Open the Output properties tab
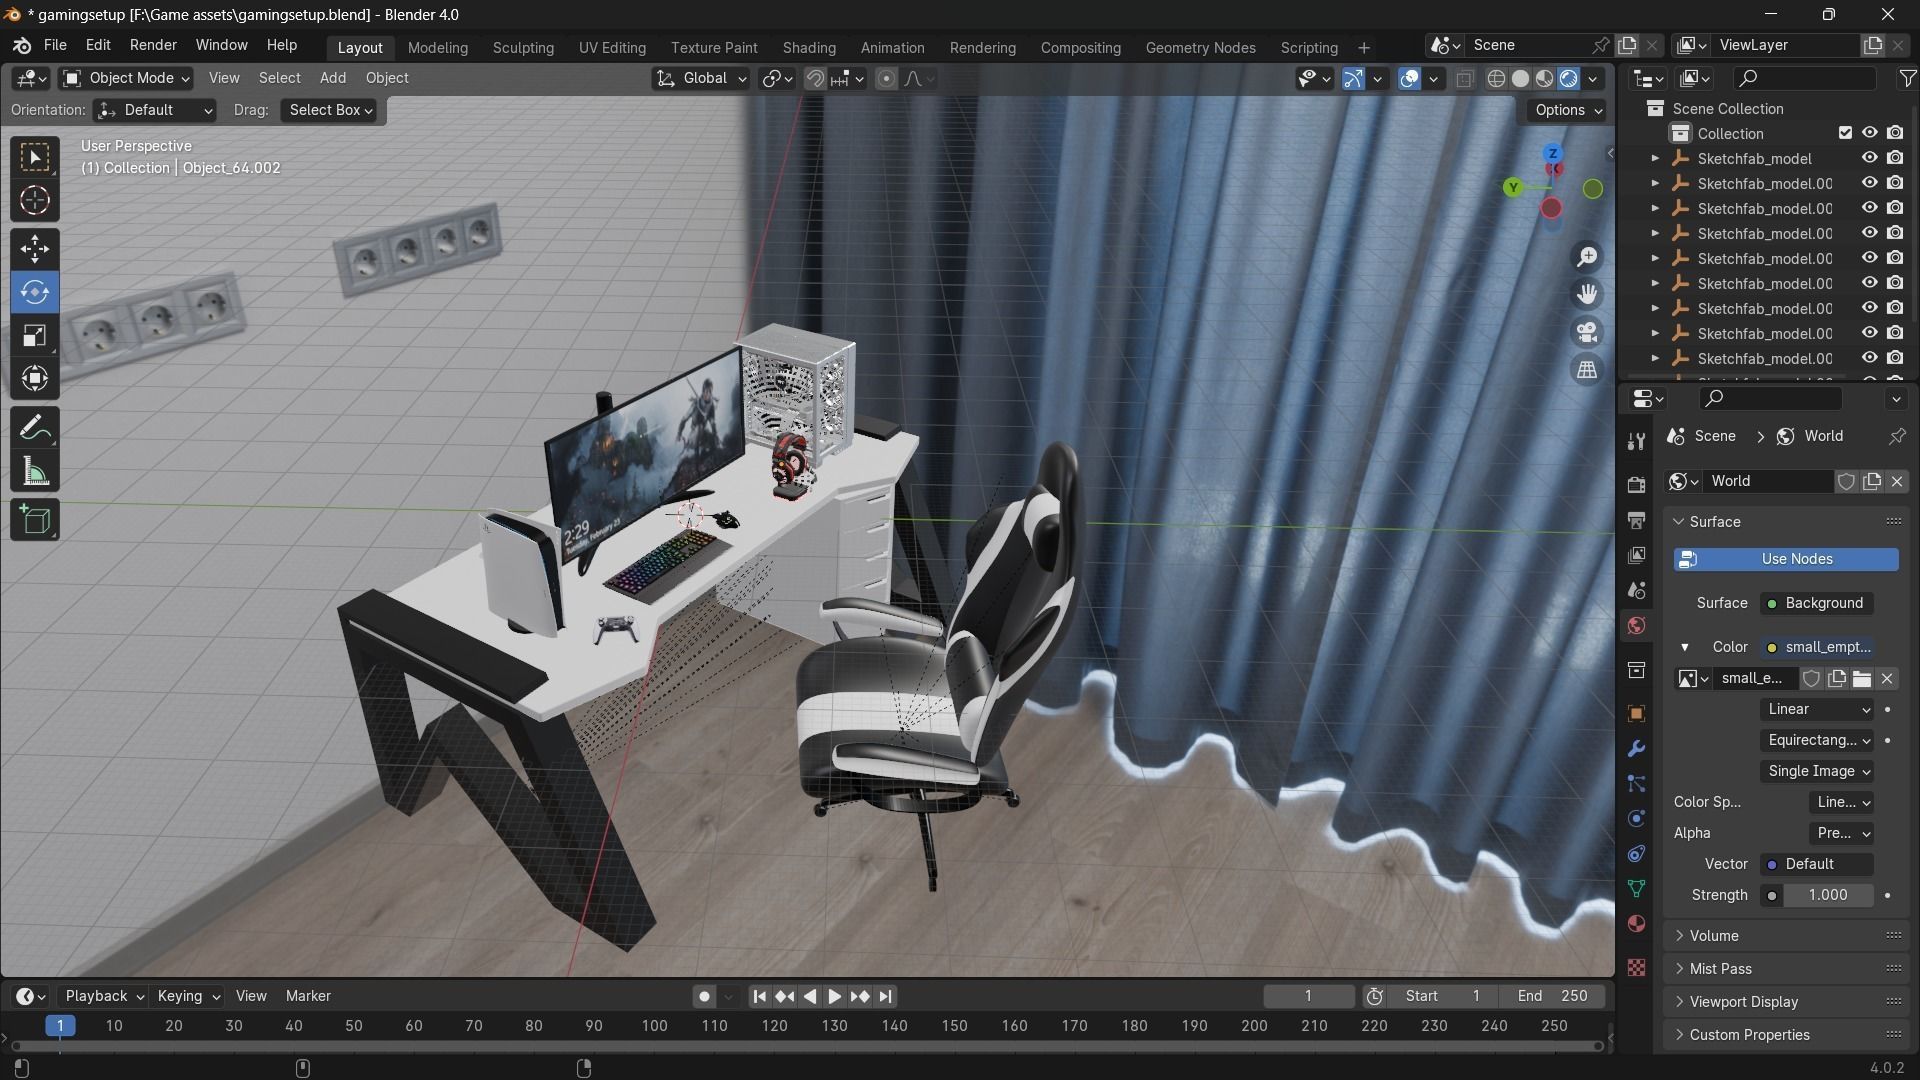Screen dimensions: 1920x1080 1636,520
